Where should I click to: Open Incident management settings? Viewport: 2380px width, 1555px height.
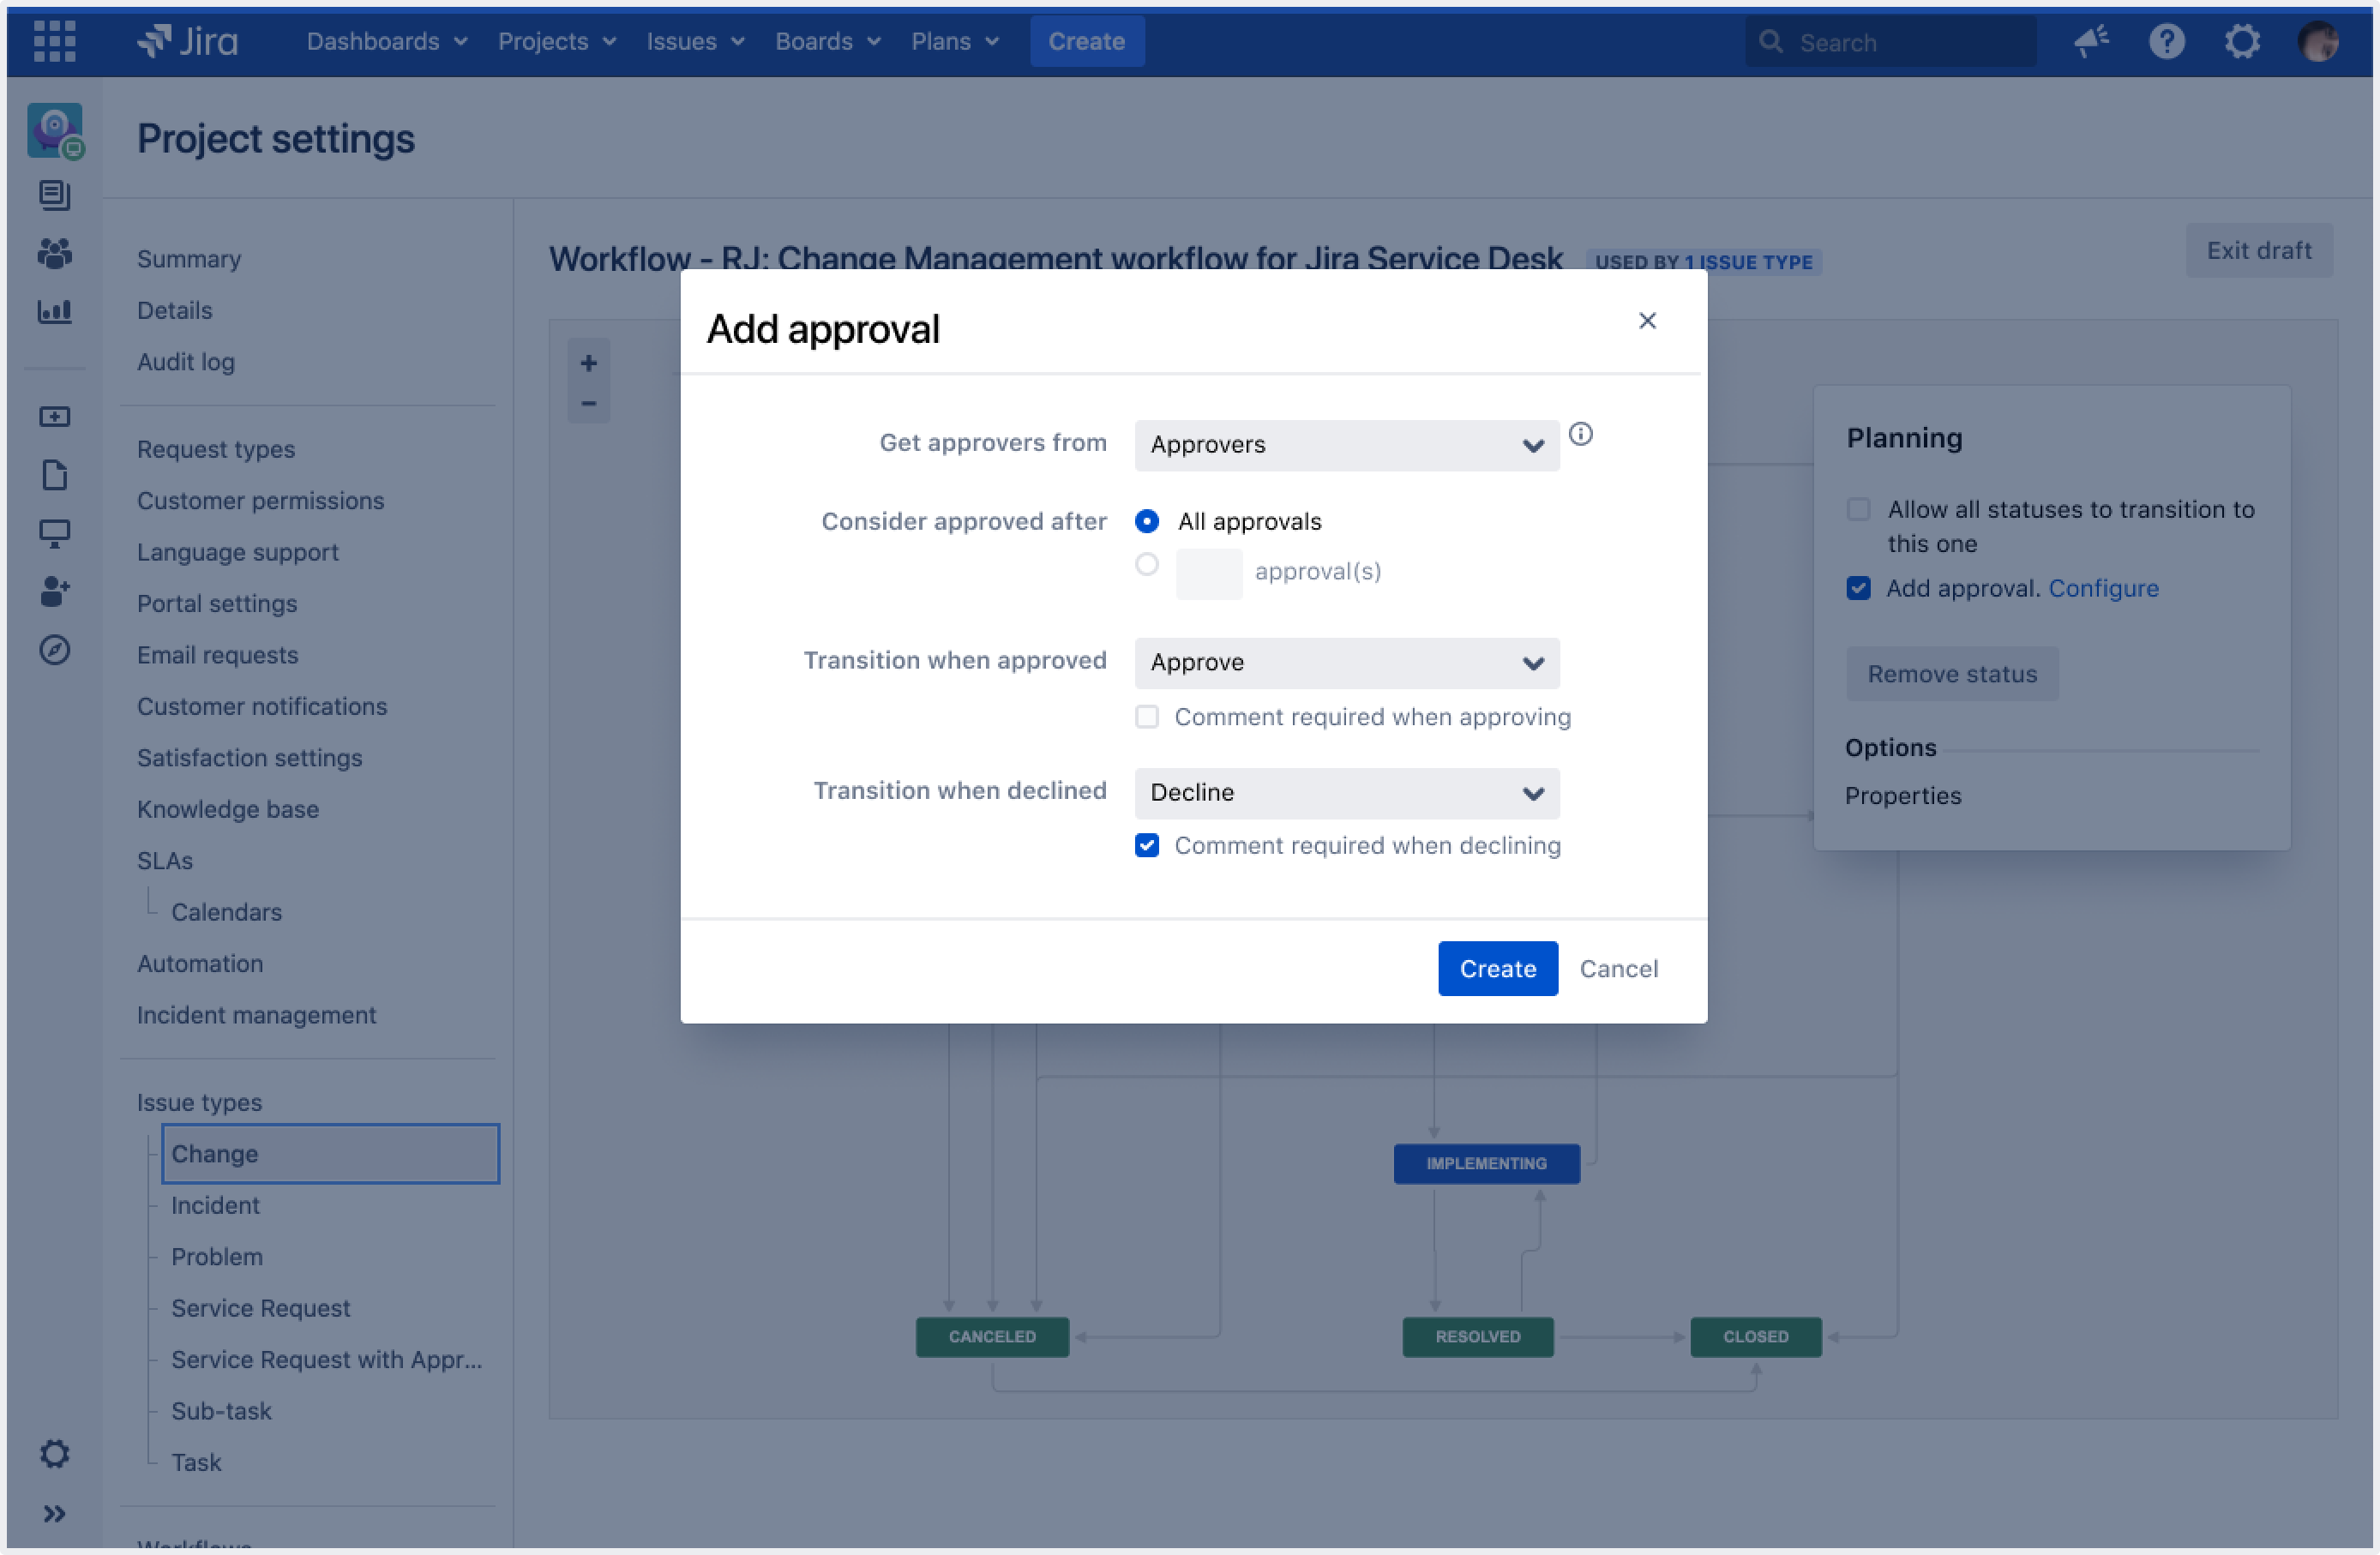pyautogui.click(x=256, y=1016)
